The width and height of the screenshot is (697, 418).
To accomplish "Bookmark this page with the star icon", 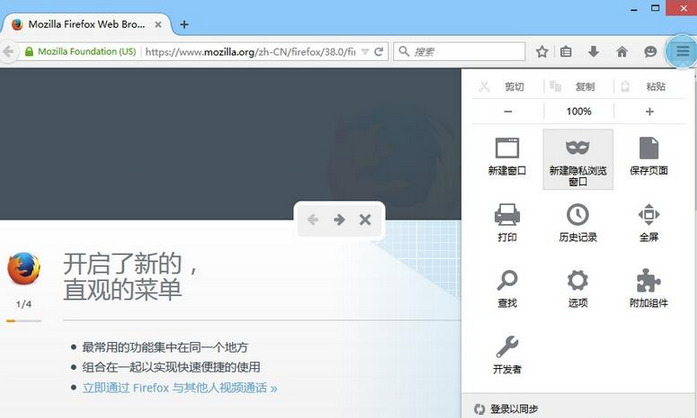I will [541, 52].
